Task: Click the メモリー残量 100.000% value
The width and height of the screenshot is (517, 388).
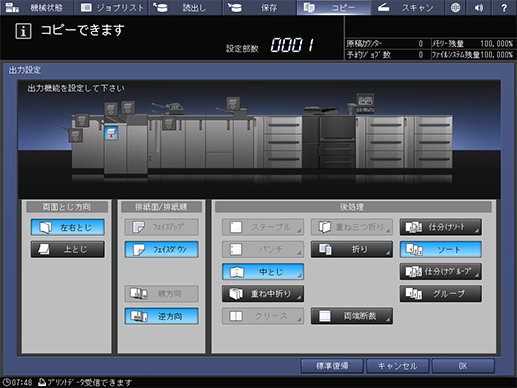Action: pos(496,44)
